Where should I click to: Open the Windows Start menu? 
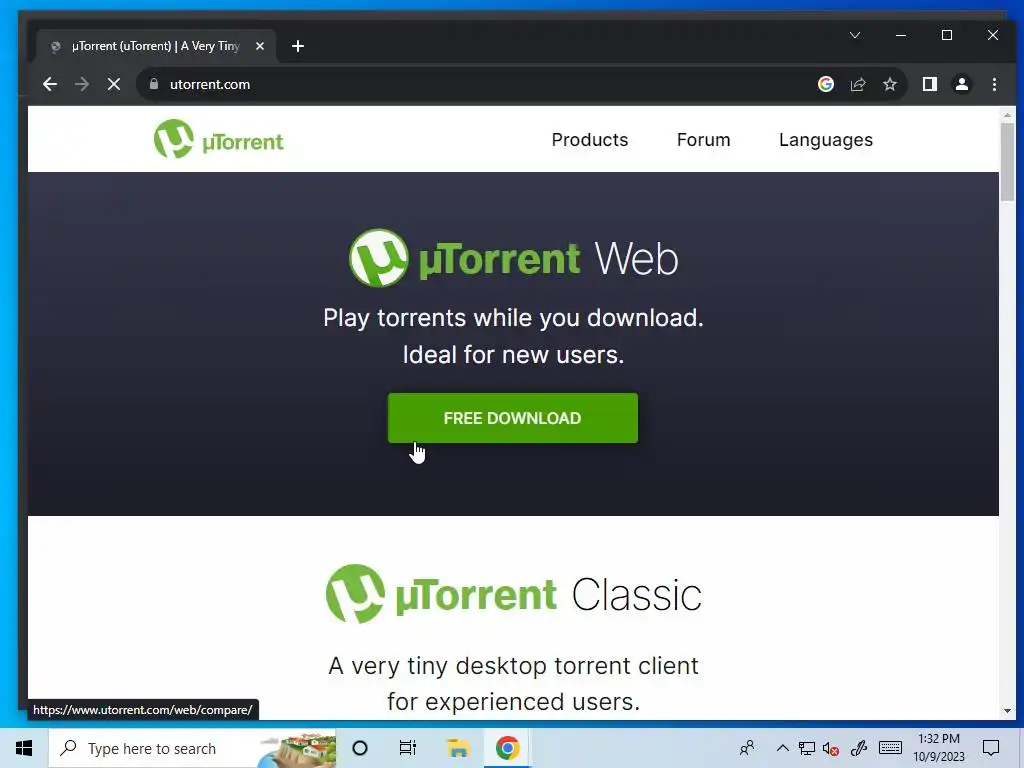click(x=24, y=748)
